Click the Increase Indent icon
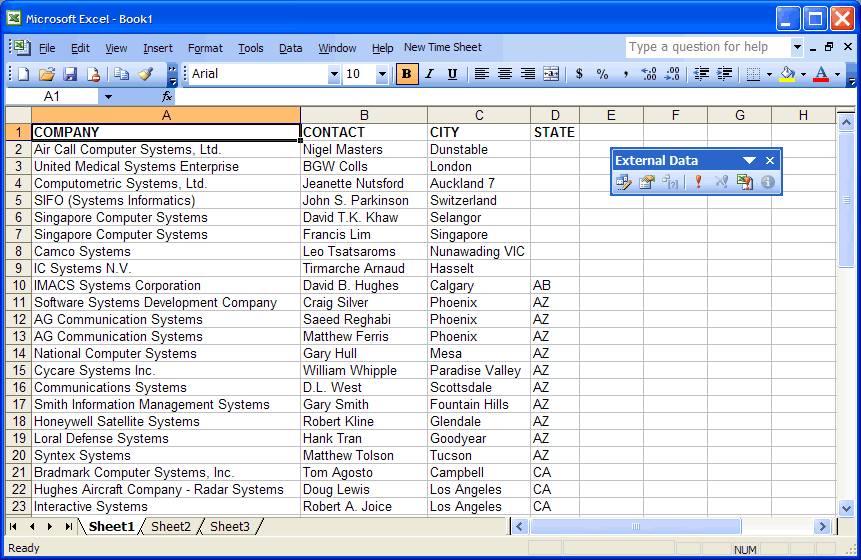 (x=724, y=74)
